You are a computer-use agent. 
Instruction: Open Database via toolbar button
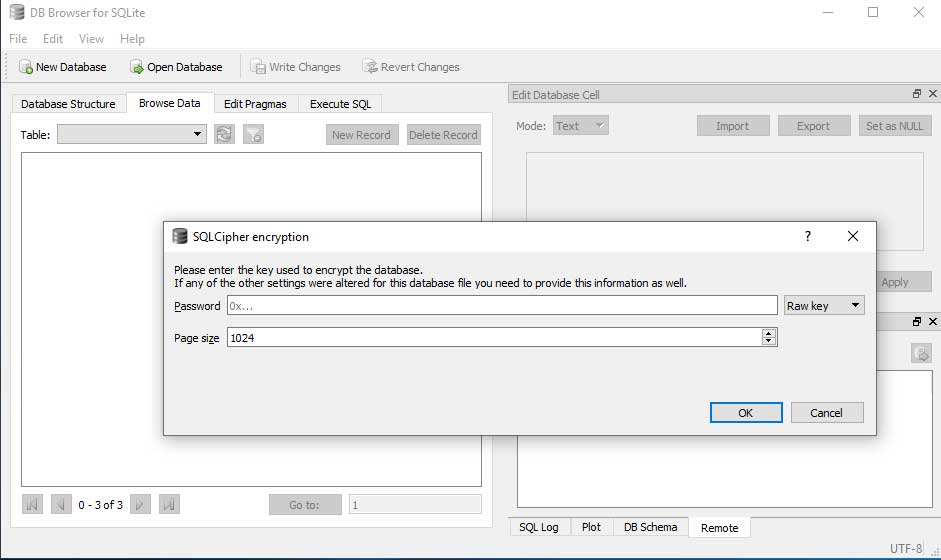tap(176, 67)
